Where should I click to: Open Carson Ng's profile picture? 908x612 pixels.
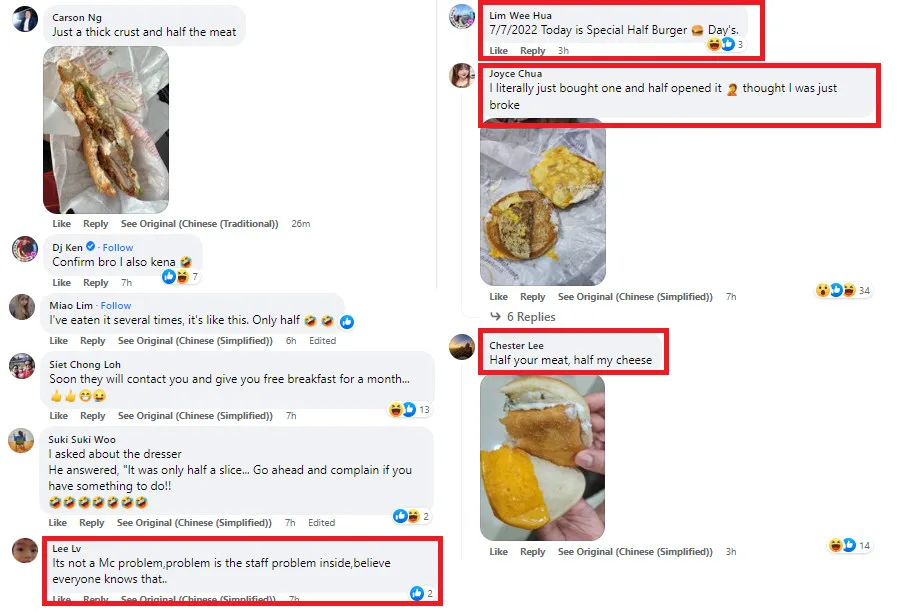tap(25, 20)
